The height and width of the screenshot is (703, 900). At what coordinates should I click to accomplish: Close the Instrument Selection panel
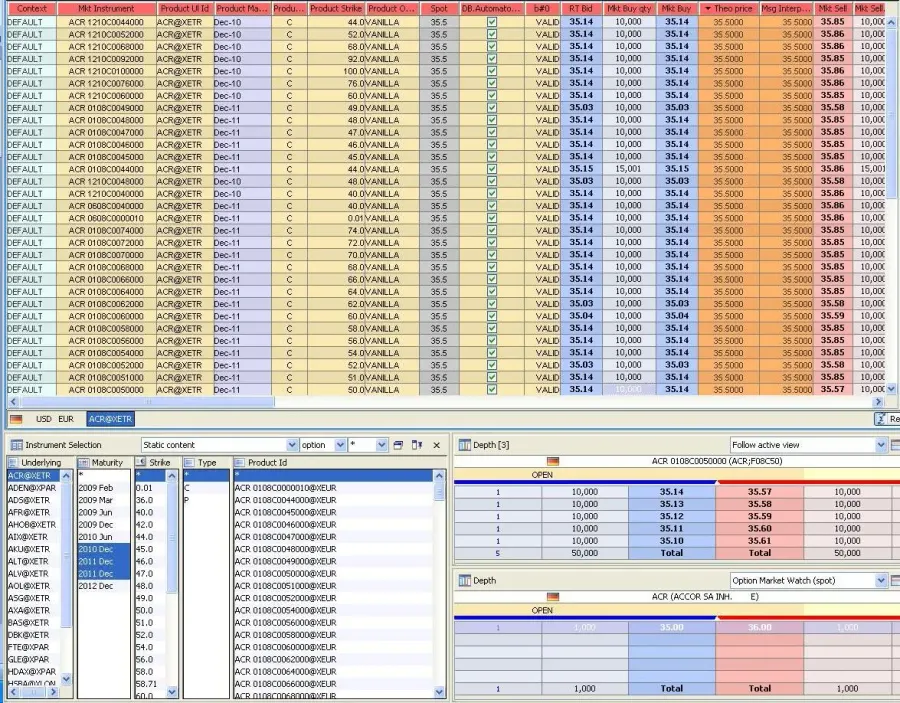[x=436, y=445]
